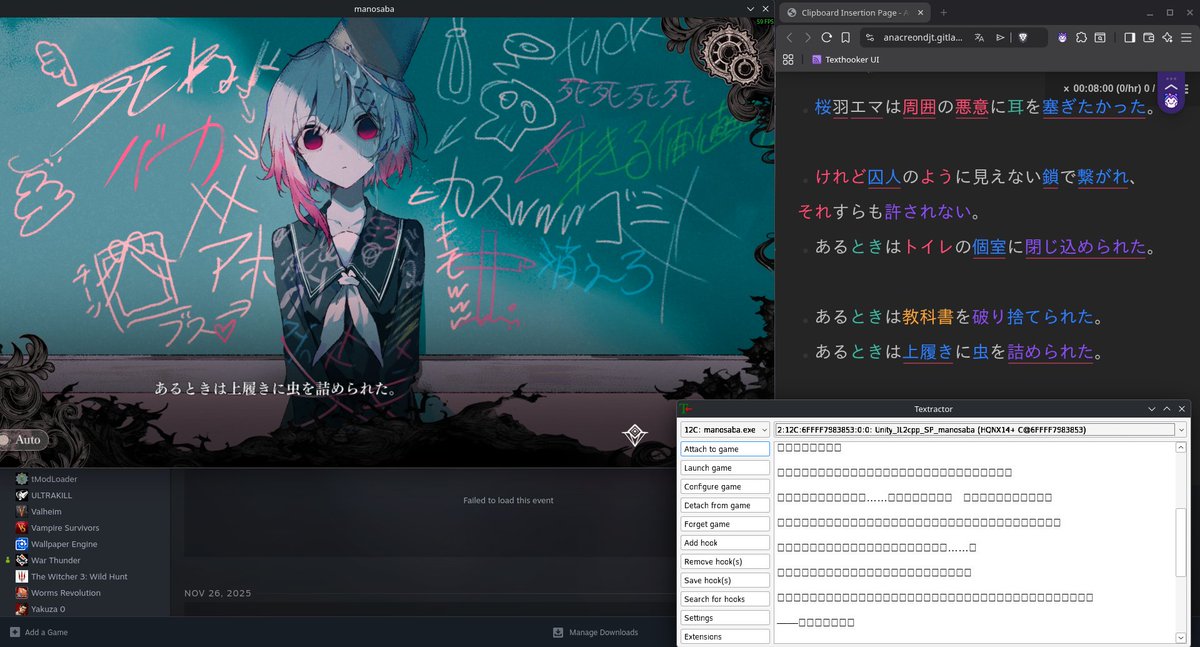Click the word トイレ in texthooker page
Screen dimensions: 1200x647
(x=929, y=247)
